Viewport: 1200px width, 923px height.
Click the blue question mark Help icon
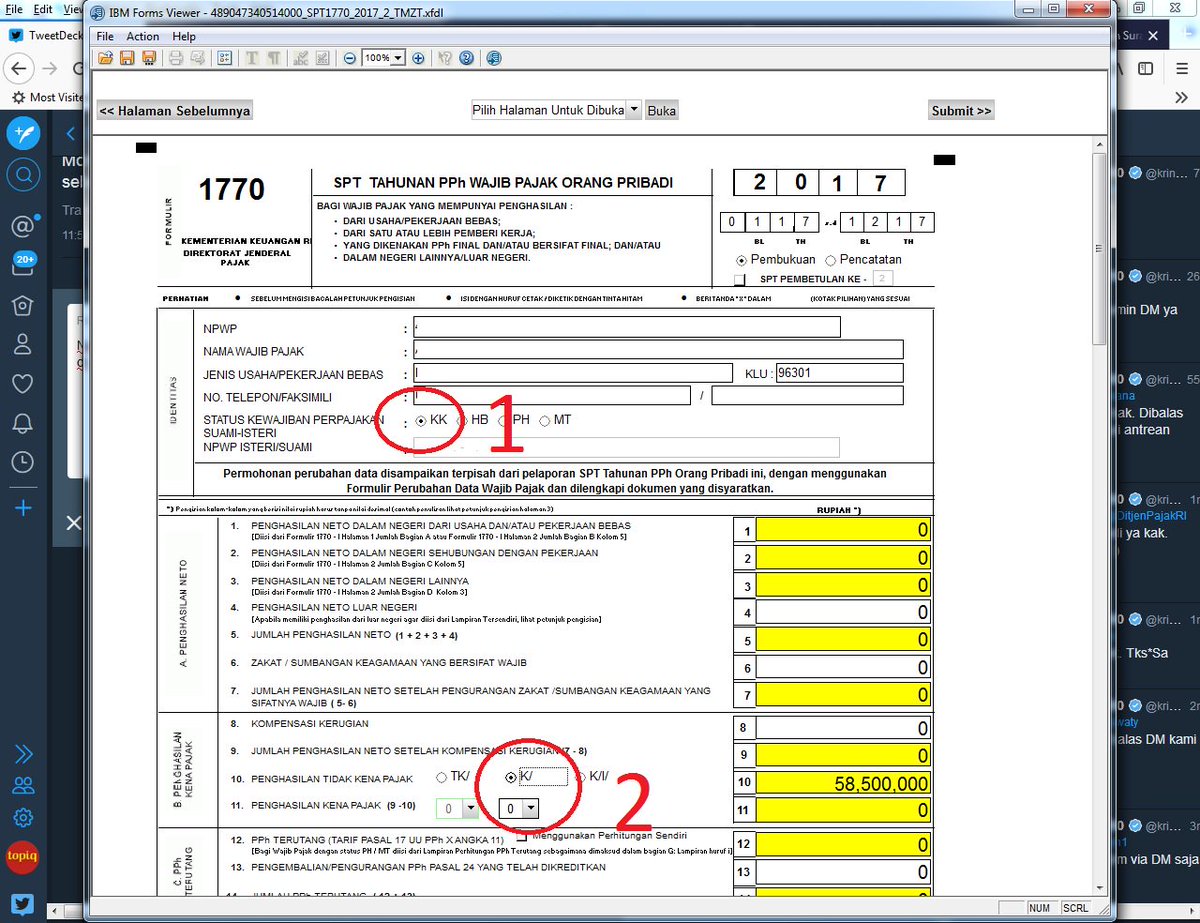(466, 58)
